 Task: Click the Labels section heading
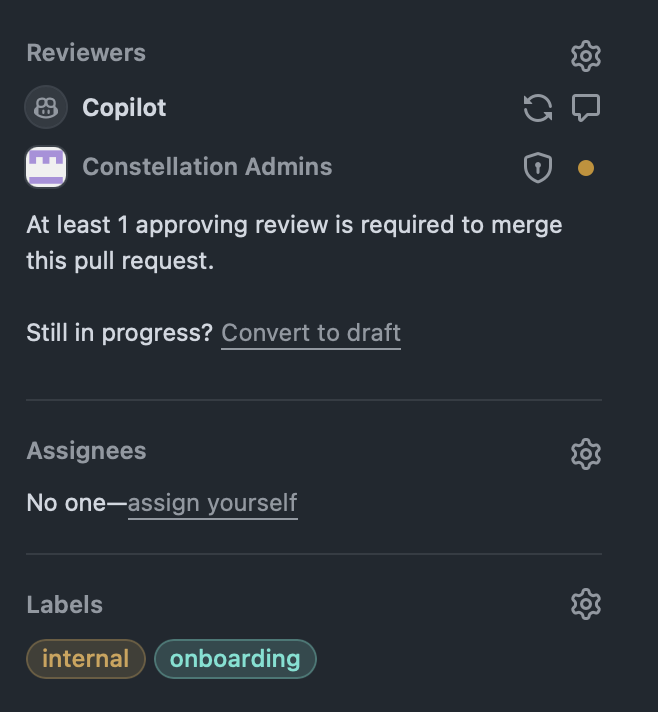click(x=65, y=605)
